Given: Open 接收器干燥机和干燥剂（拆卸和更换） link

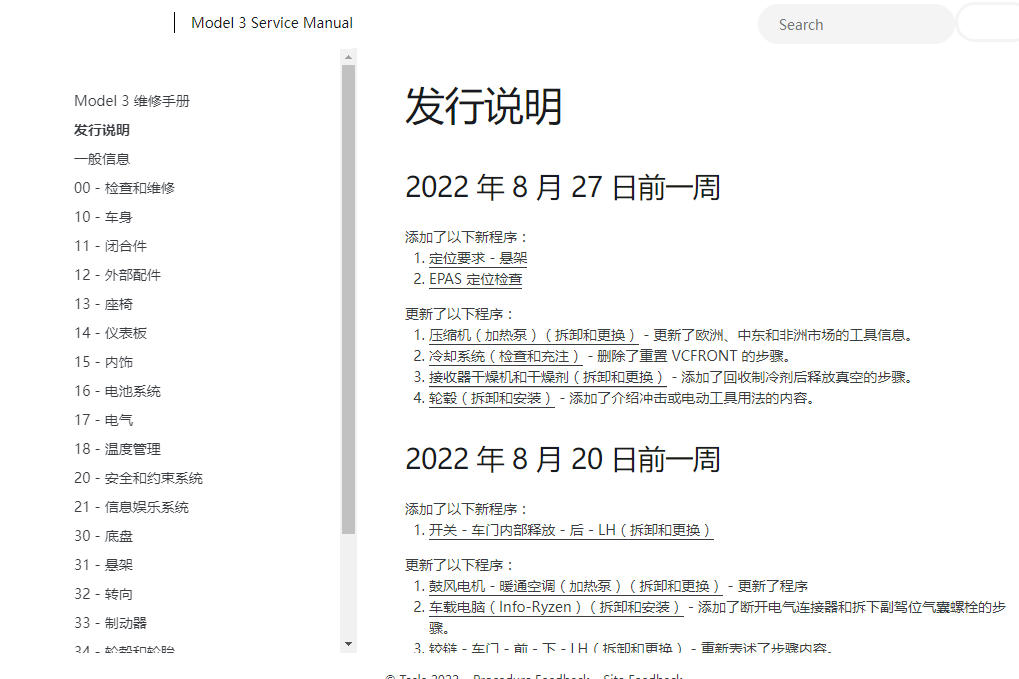Looking at the screenshot, I should pyautogui.click(x=547, y=377).
